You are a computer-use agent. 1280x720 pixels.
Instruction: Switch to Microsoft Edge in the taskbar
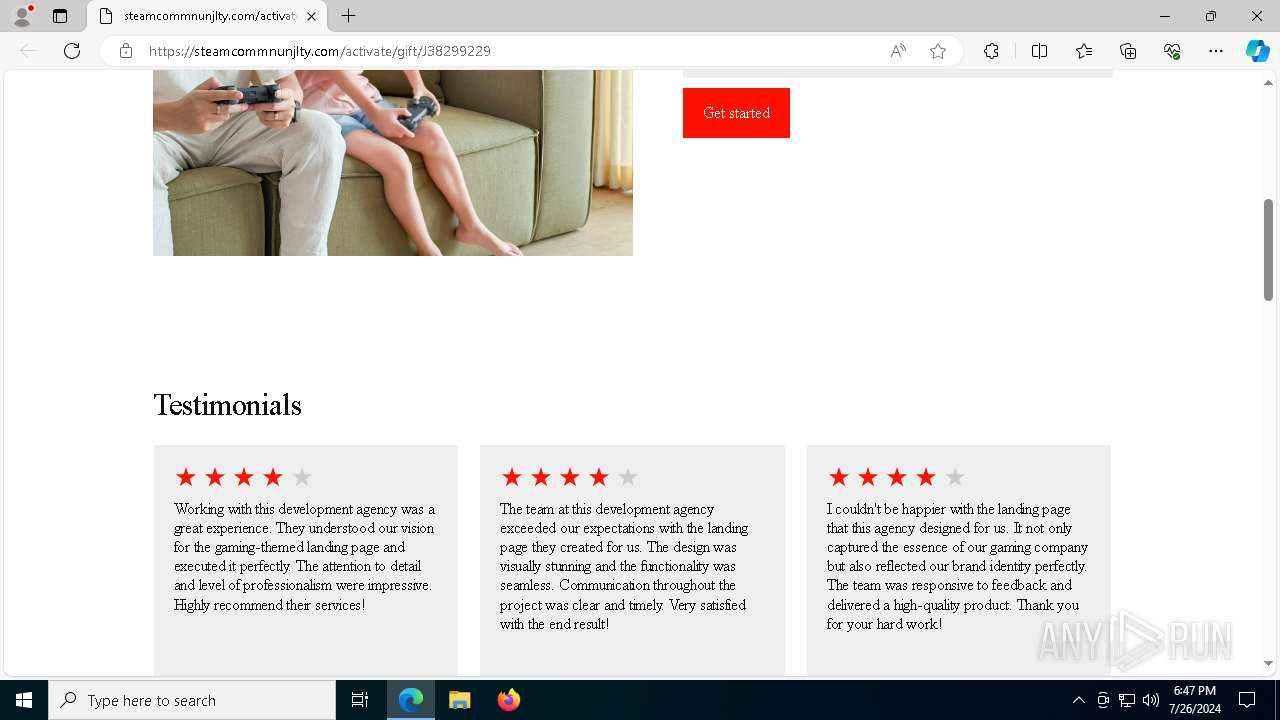[x=411, y=700]
